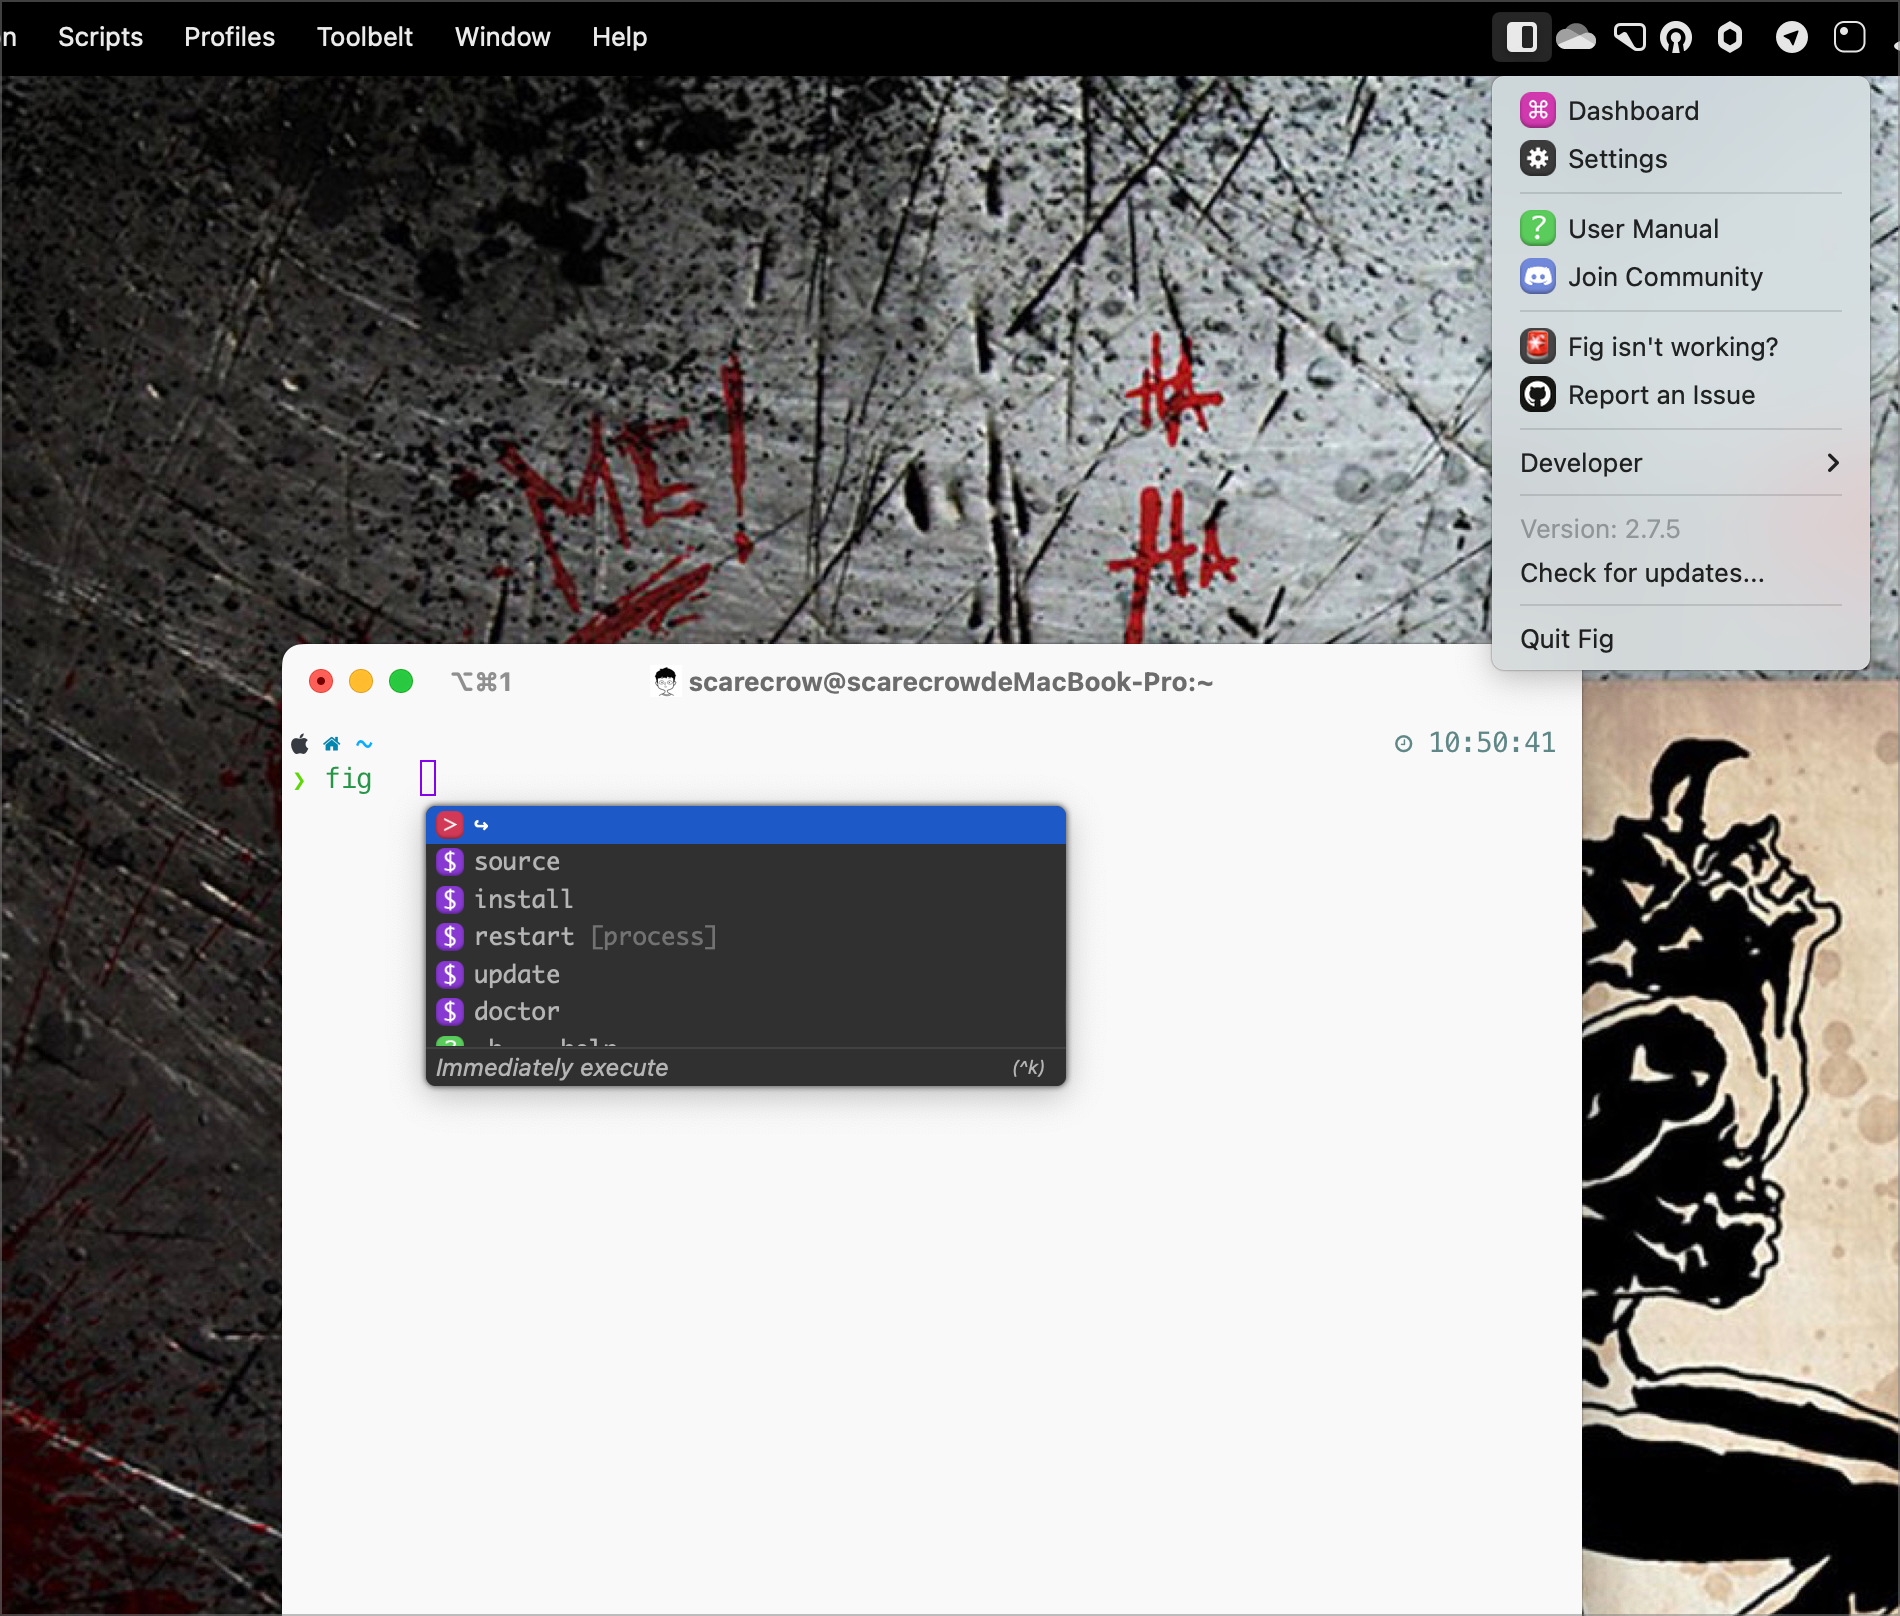
Task: Click the dollar icon next to update
Action: (x=450, y=974)
